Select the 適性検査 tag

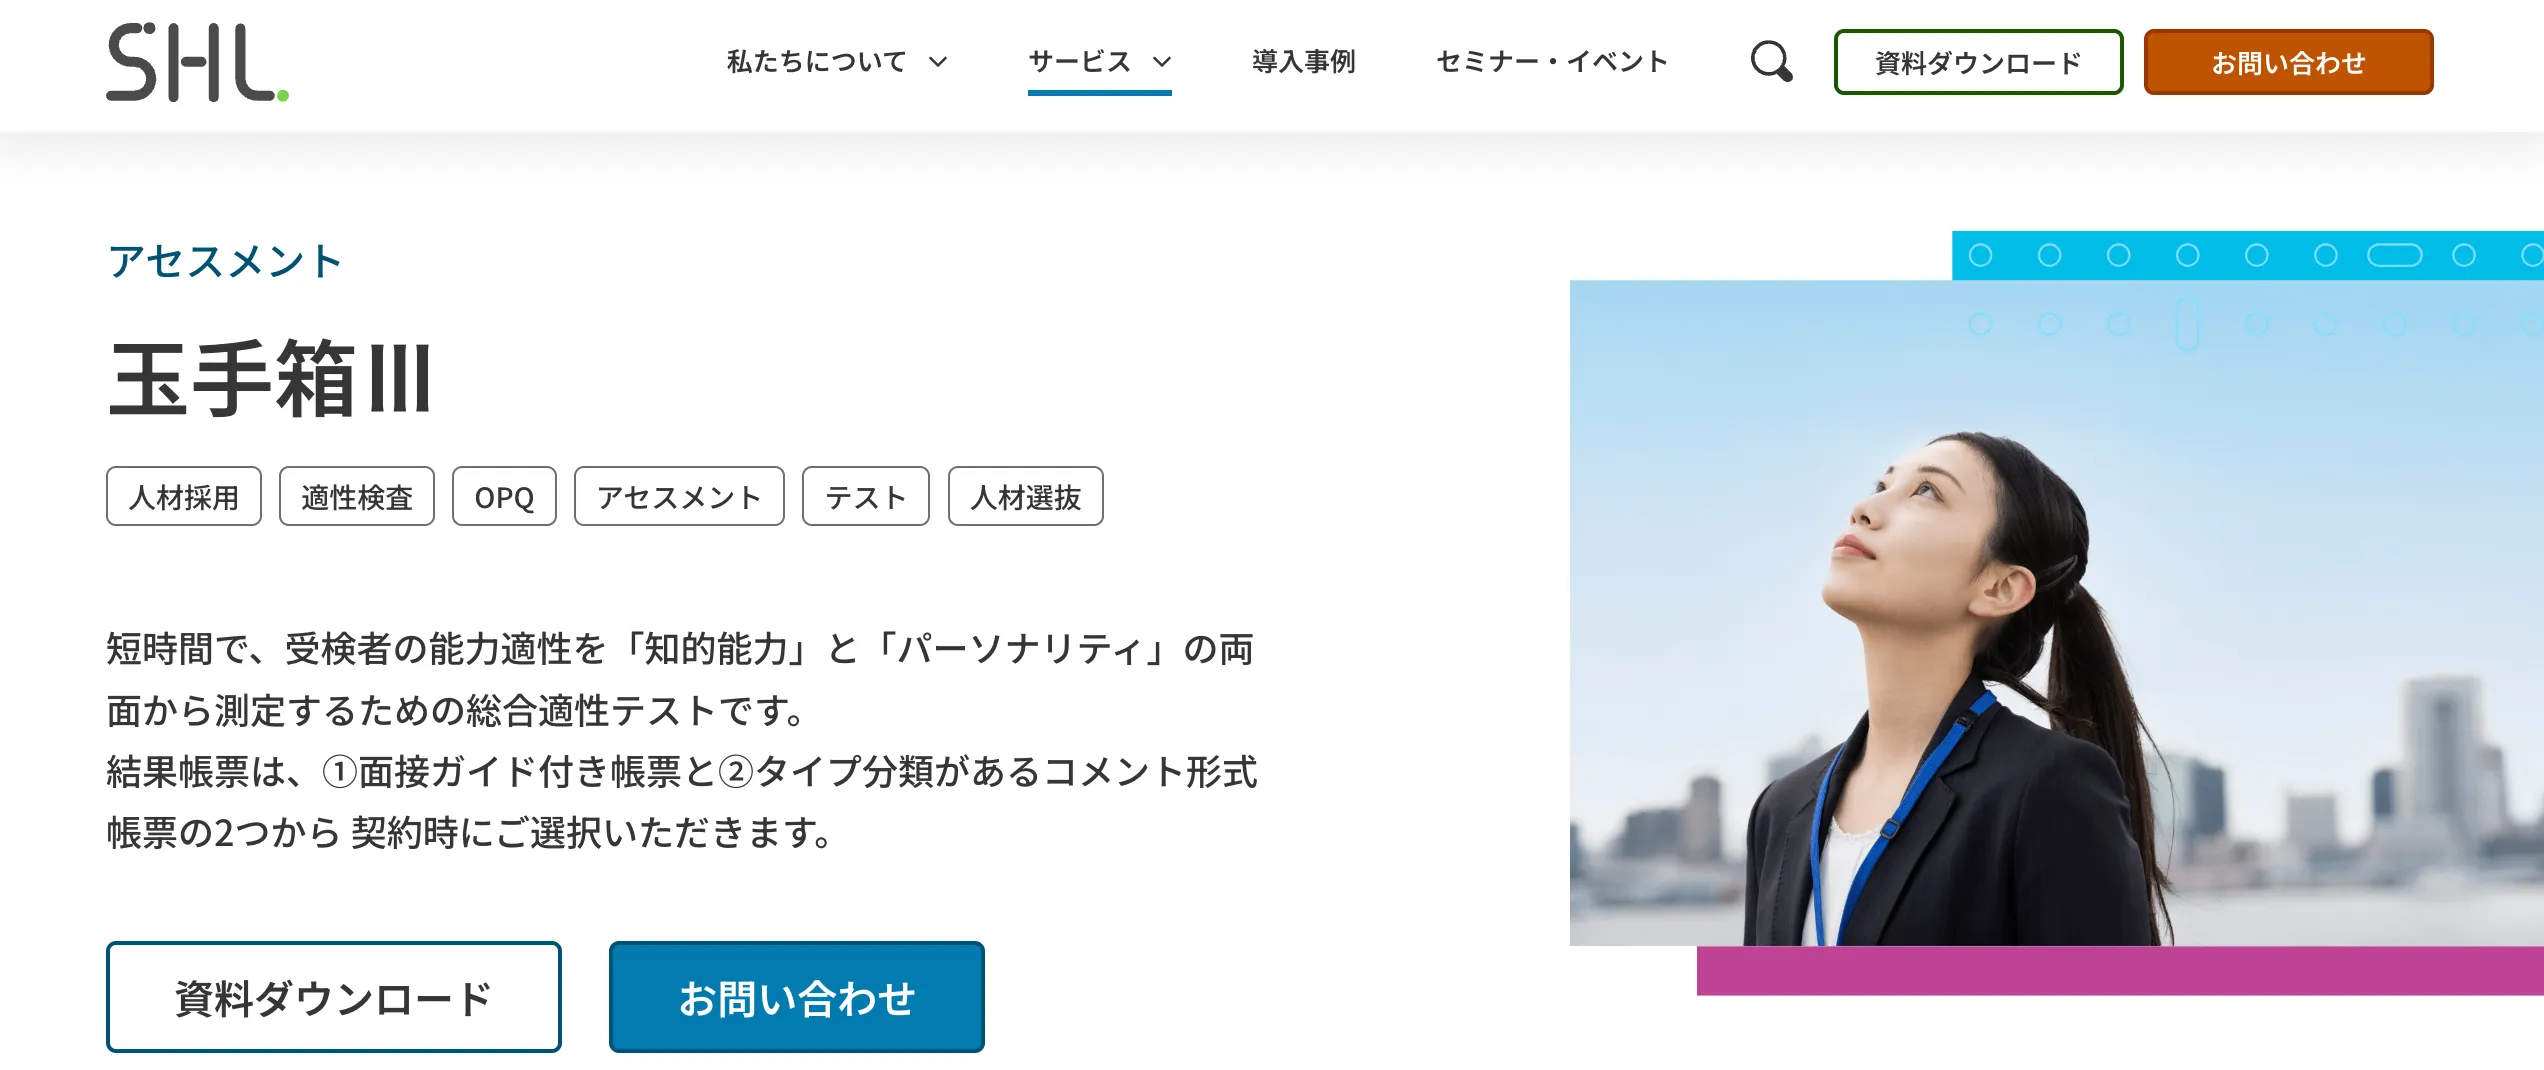(357, 496)
